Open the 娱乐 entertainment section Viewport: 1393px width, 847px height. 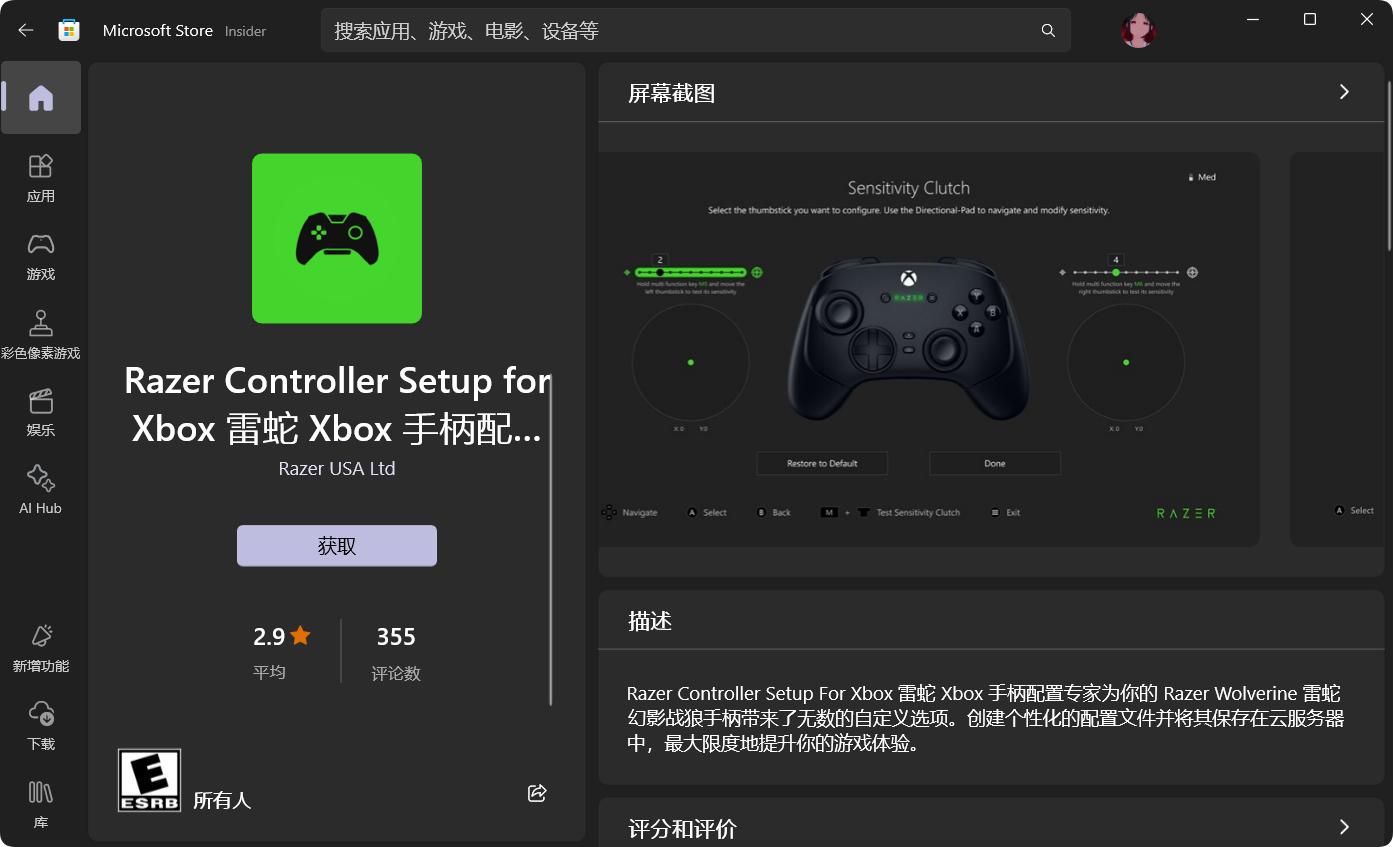41,412
